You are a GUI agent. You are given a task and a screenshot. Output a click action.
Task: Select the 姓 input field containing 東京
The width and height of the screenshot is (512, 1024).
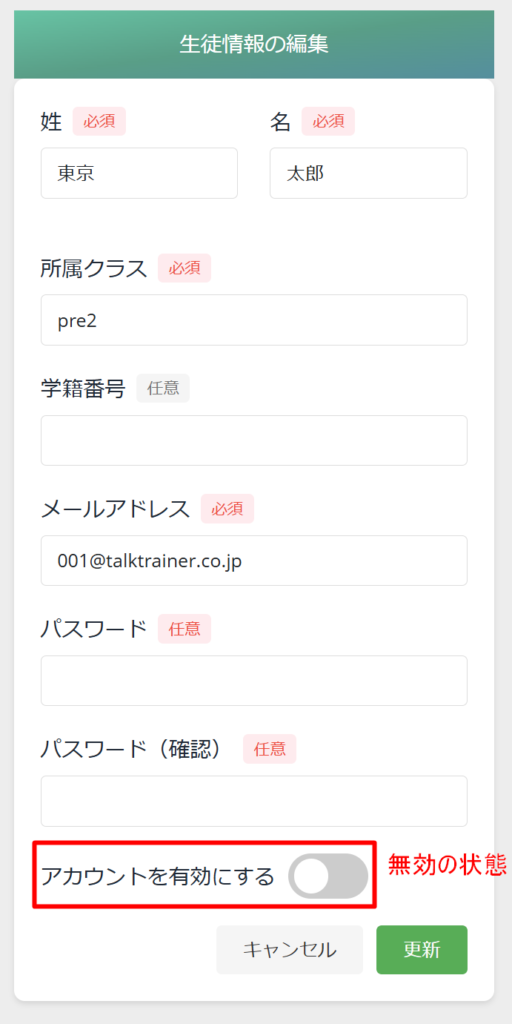(x=139, y=173)
